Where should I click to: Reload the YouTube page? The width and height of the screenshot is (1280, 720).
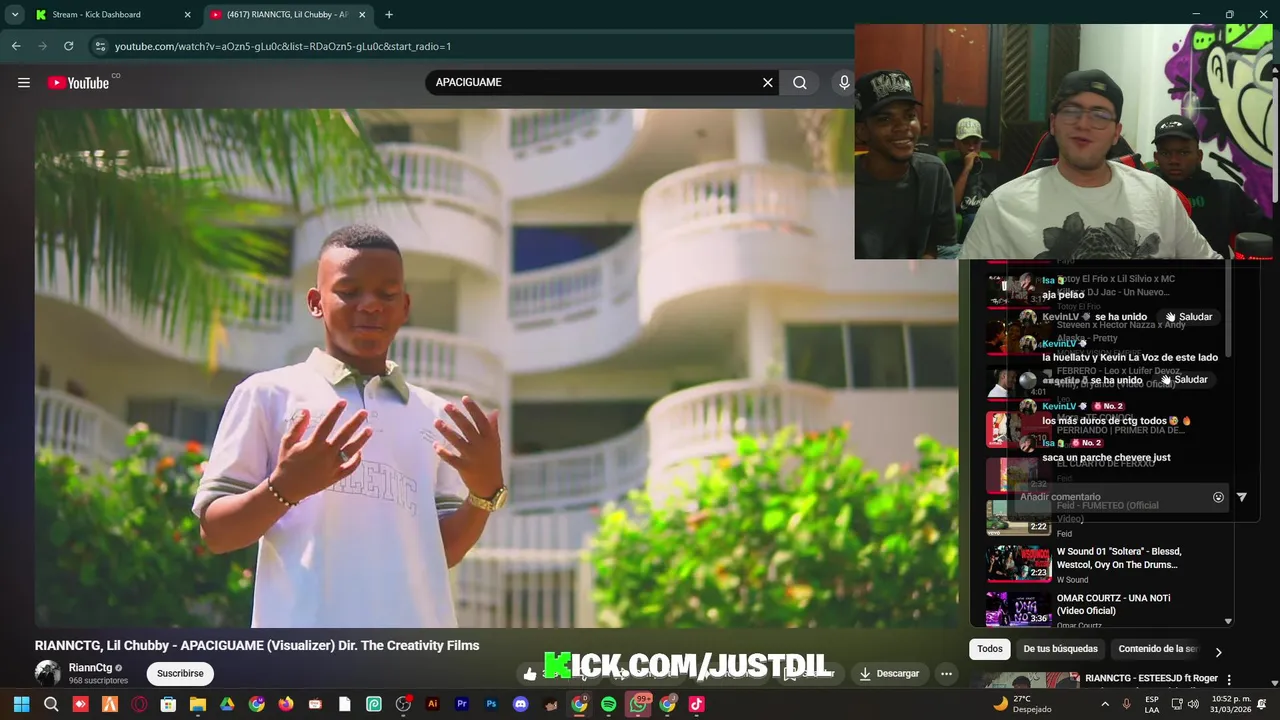(x=68, y=46)
